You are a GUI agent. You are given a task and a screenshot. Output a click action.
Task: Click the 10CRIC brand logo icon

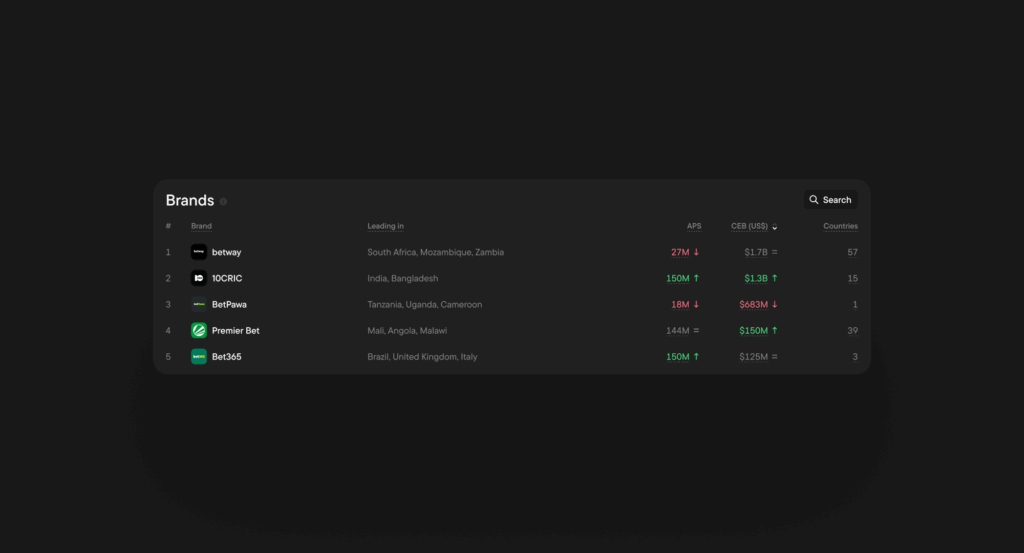click(x=198, y=278)
